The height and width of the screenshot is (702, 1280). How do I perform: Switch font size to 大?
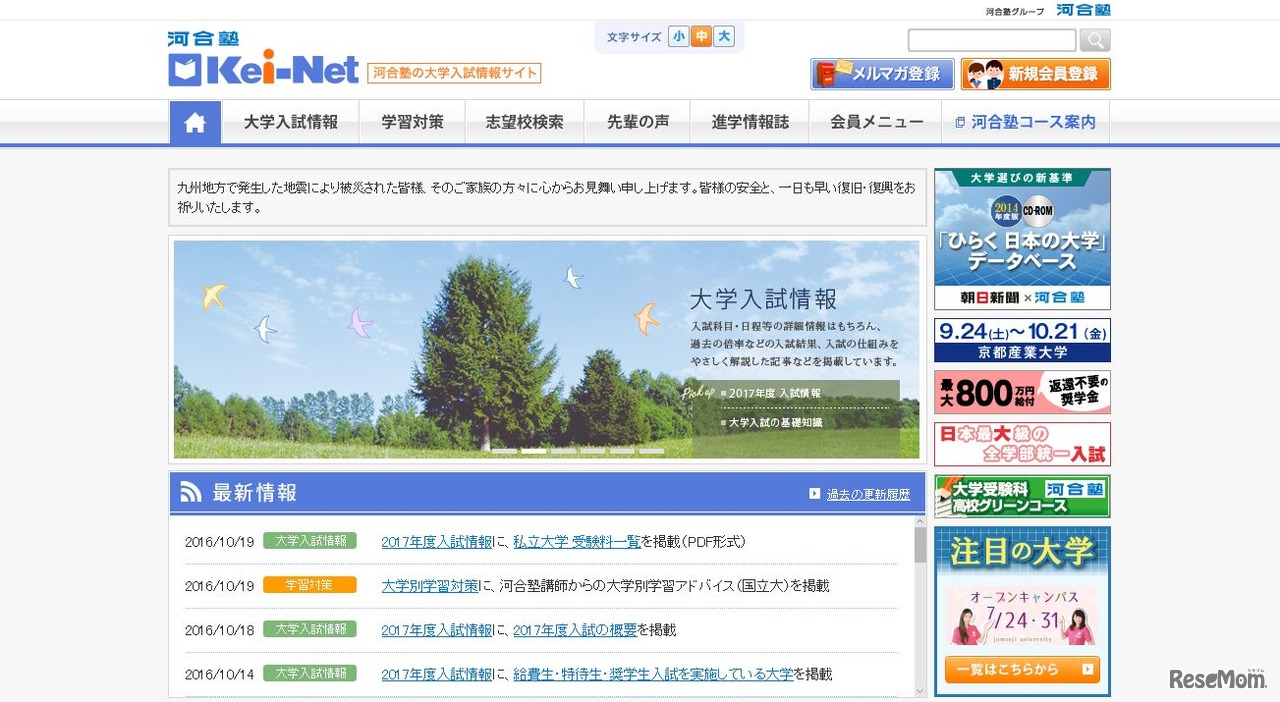pos(722,36)
